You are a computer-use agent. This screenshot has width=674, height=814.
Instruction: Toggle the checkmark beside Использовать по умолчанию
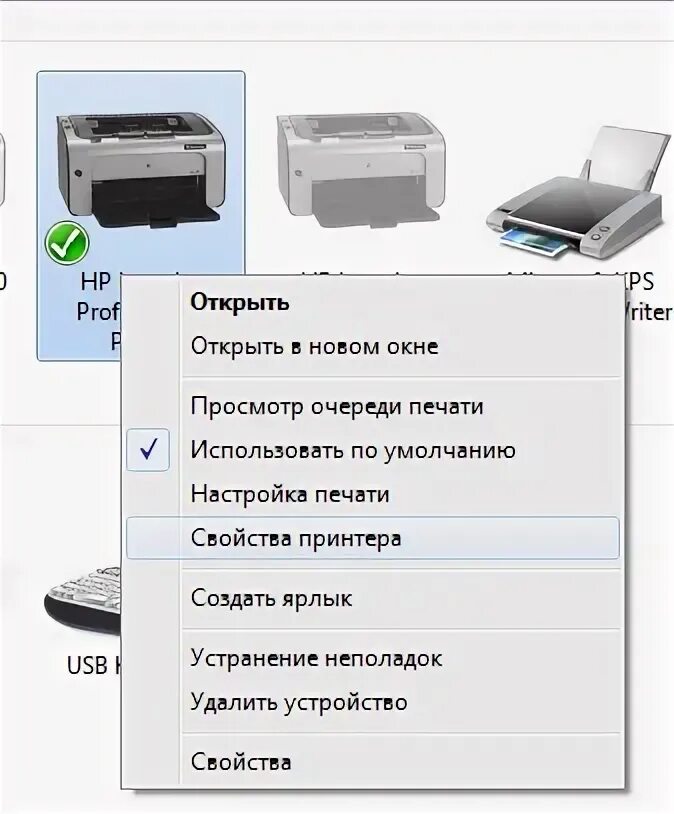tap(149, 450)
